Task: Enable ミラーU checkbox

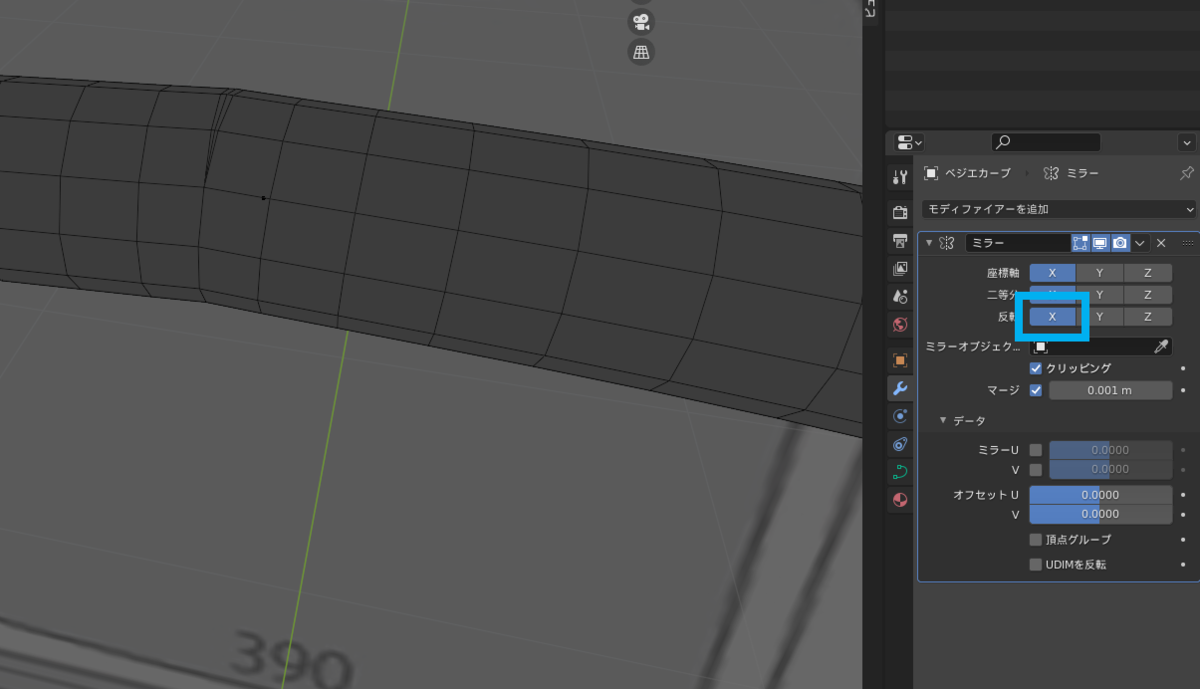Action: click(x=1036, y=450)
